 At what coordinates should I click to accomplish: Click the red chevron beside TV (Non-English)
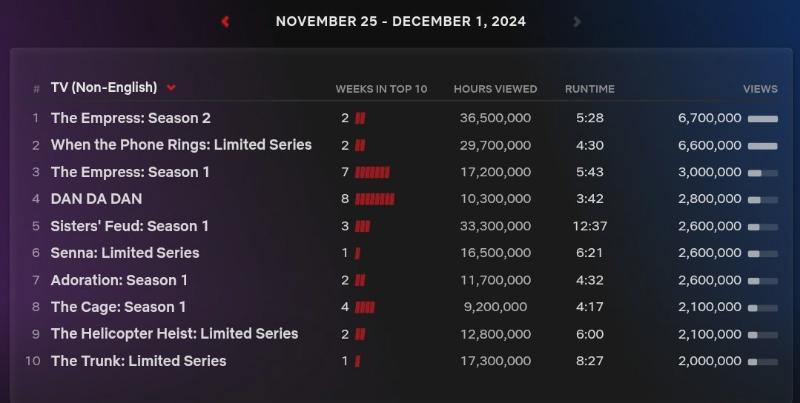171,88
